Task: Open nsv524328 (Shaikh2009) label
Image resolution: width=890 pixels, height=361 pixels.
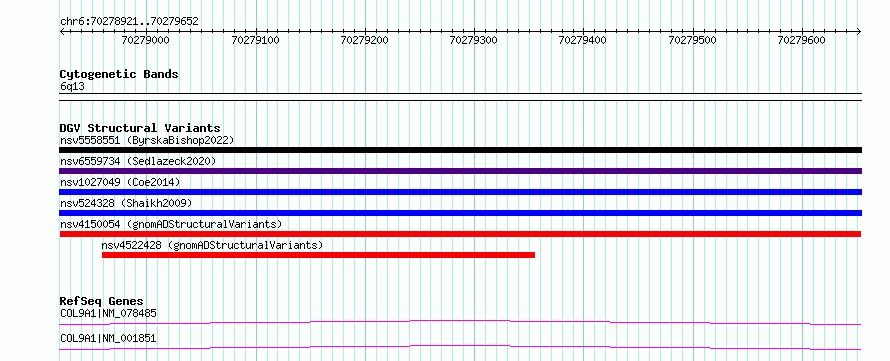Action: 126,203
